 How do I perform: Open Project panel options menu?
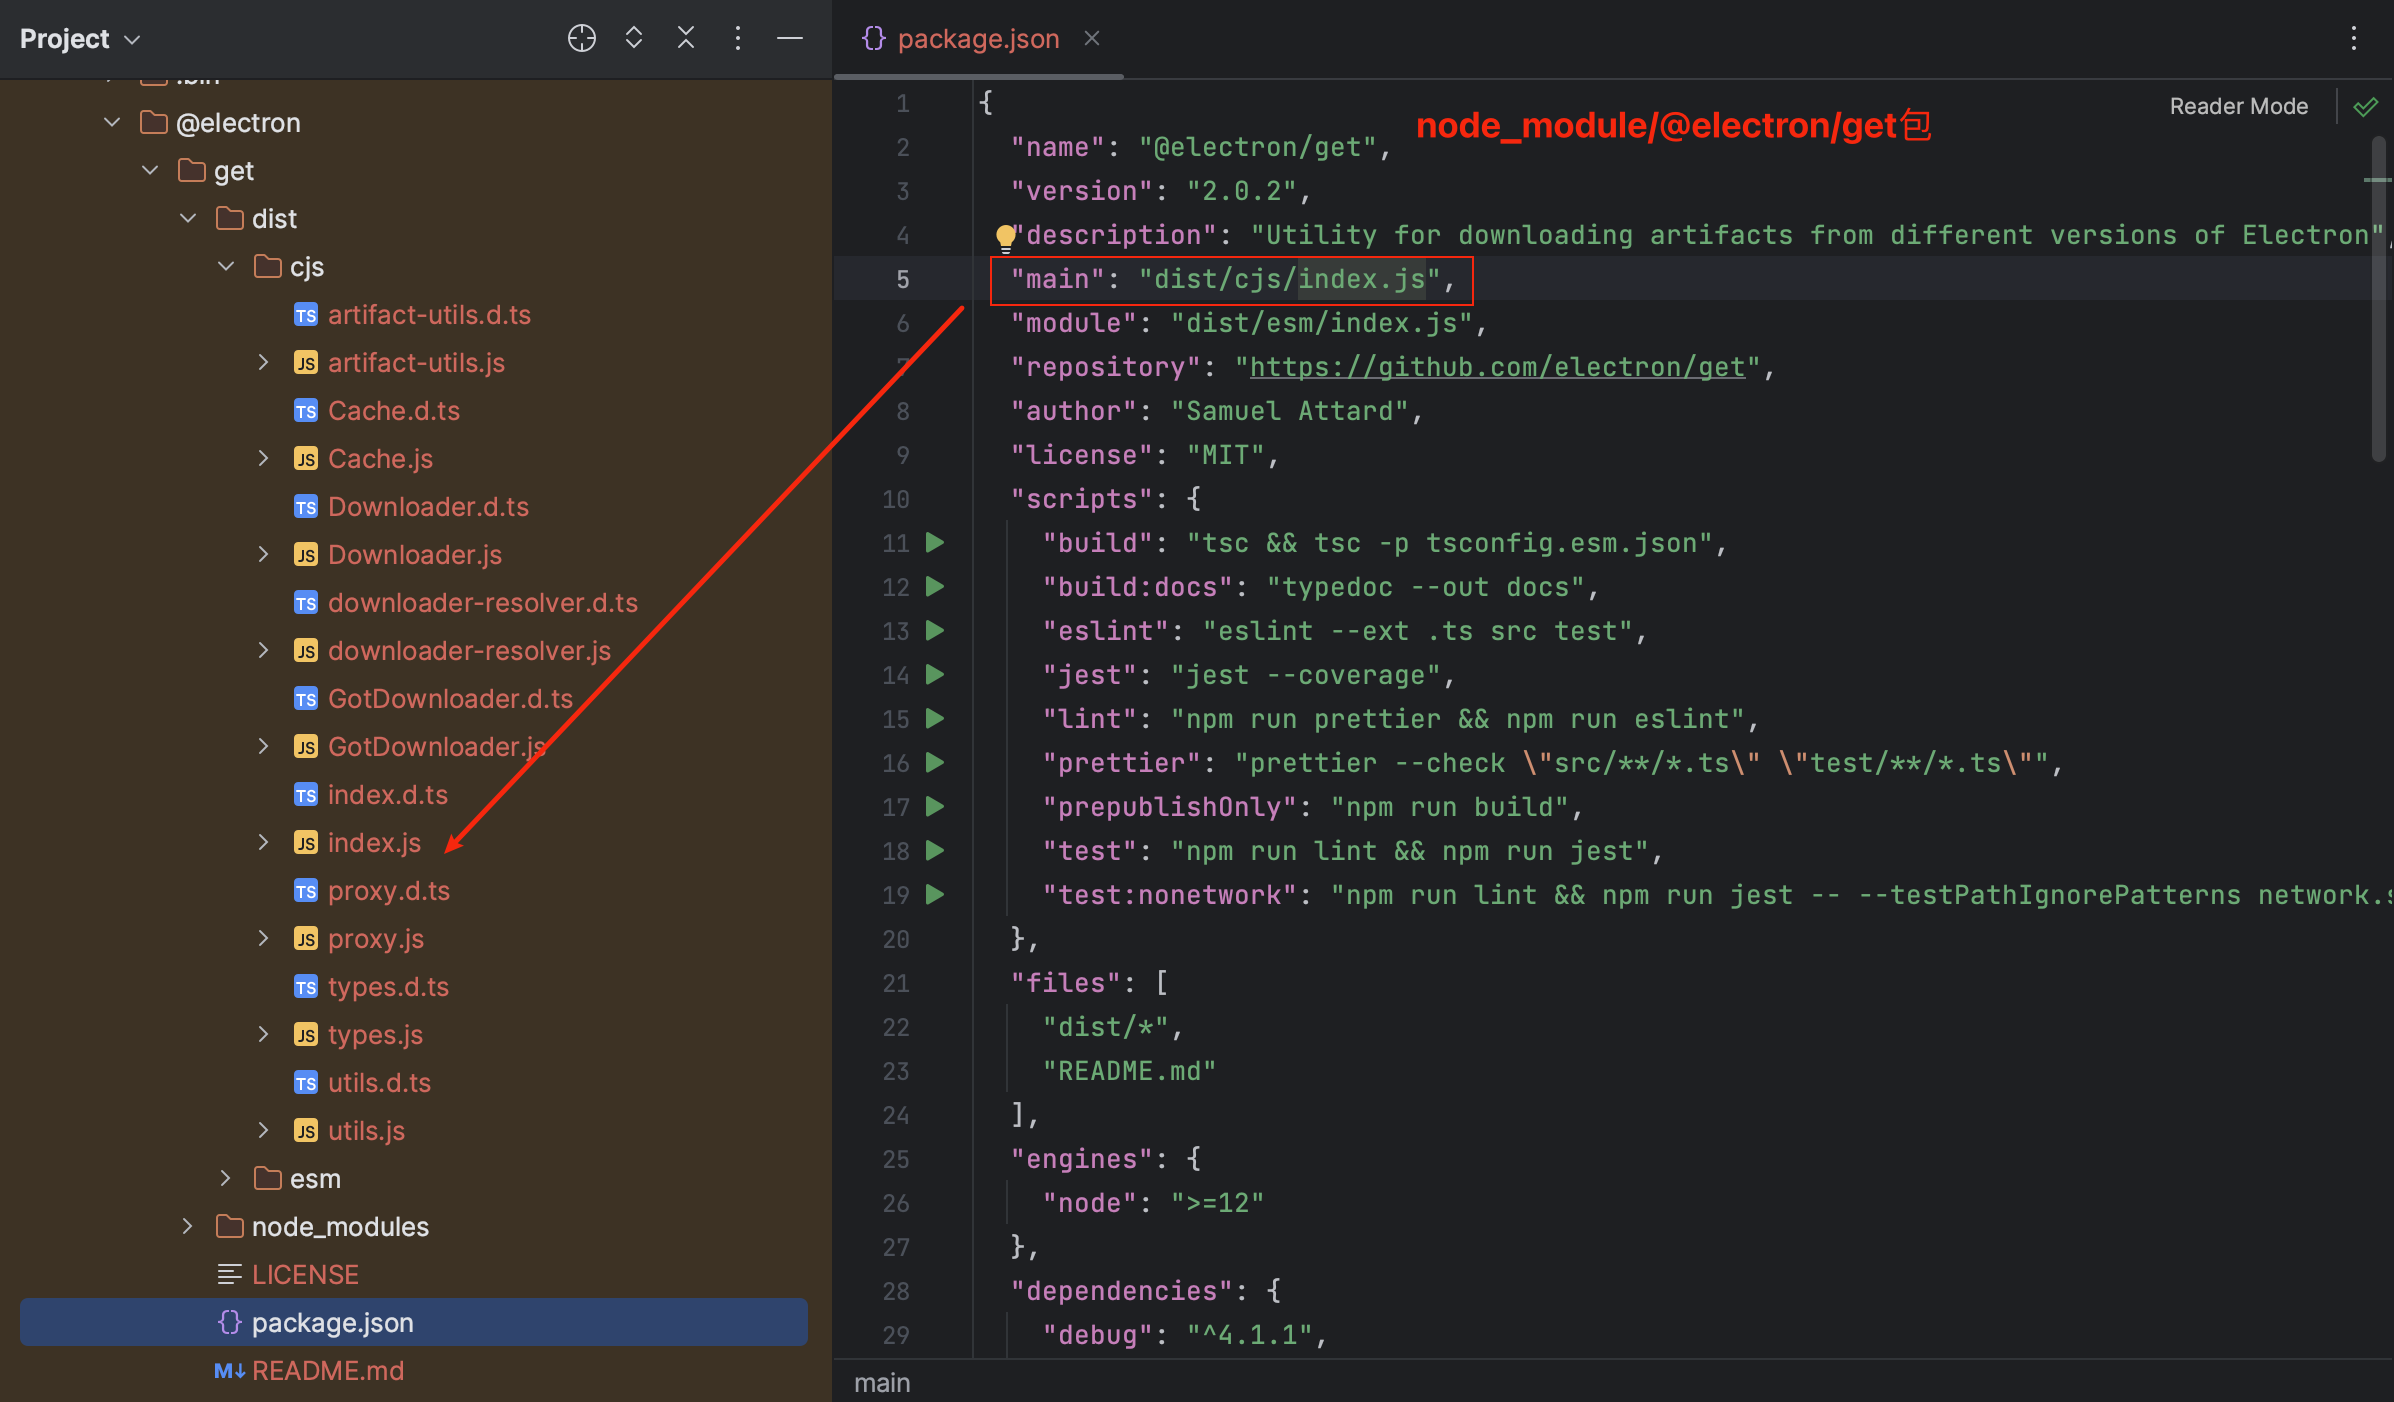(x=738, y=38)
